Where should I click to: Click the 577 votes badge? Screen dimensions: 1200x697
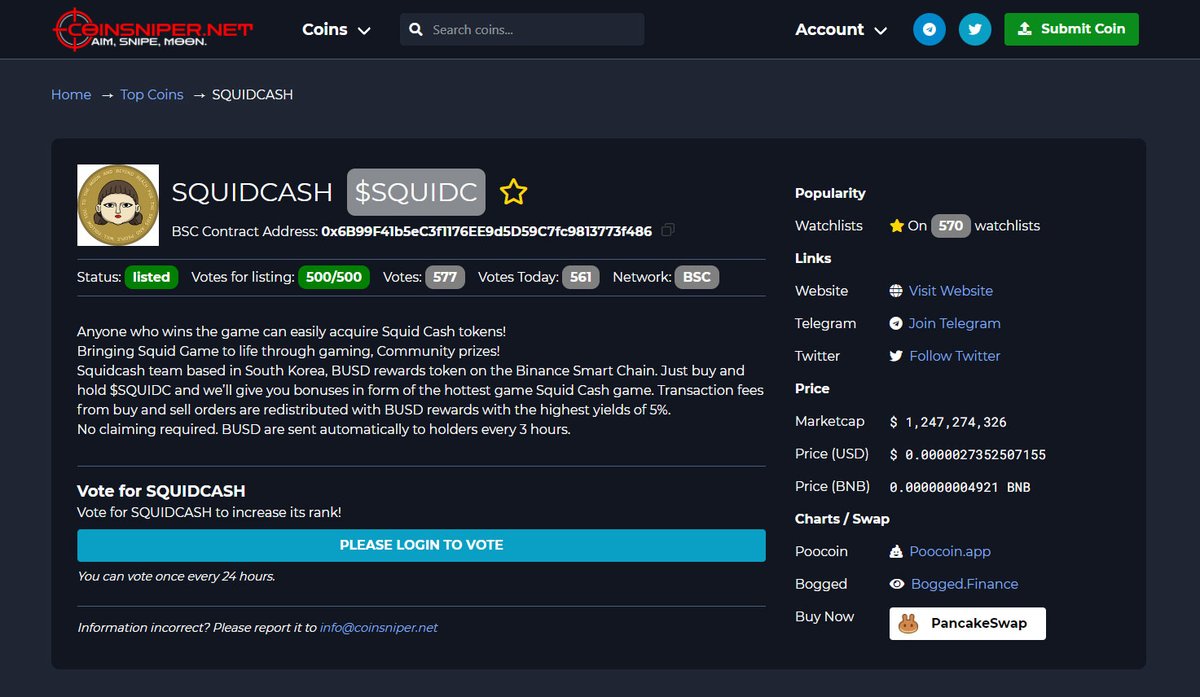[x=445, y=277]
